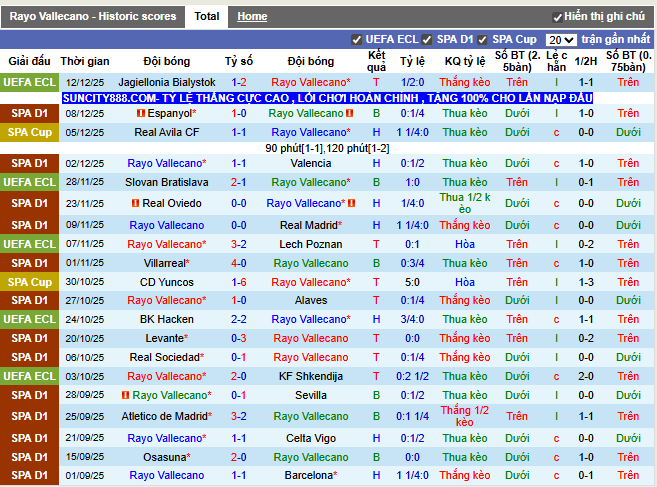
Task: Click the Atletico de Madrid* team name
Action: tap(167, 416)
